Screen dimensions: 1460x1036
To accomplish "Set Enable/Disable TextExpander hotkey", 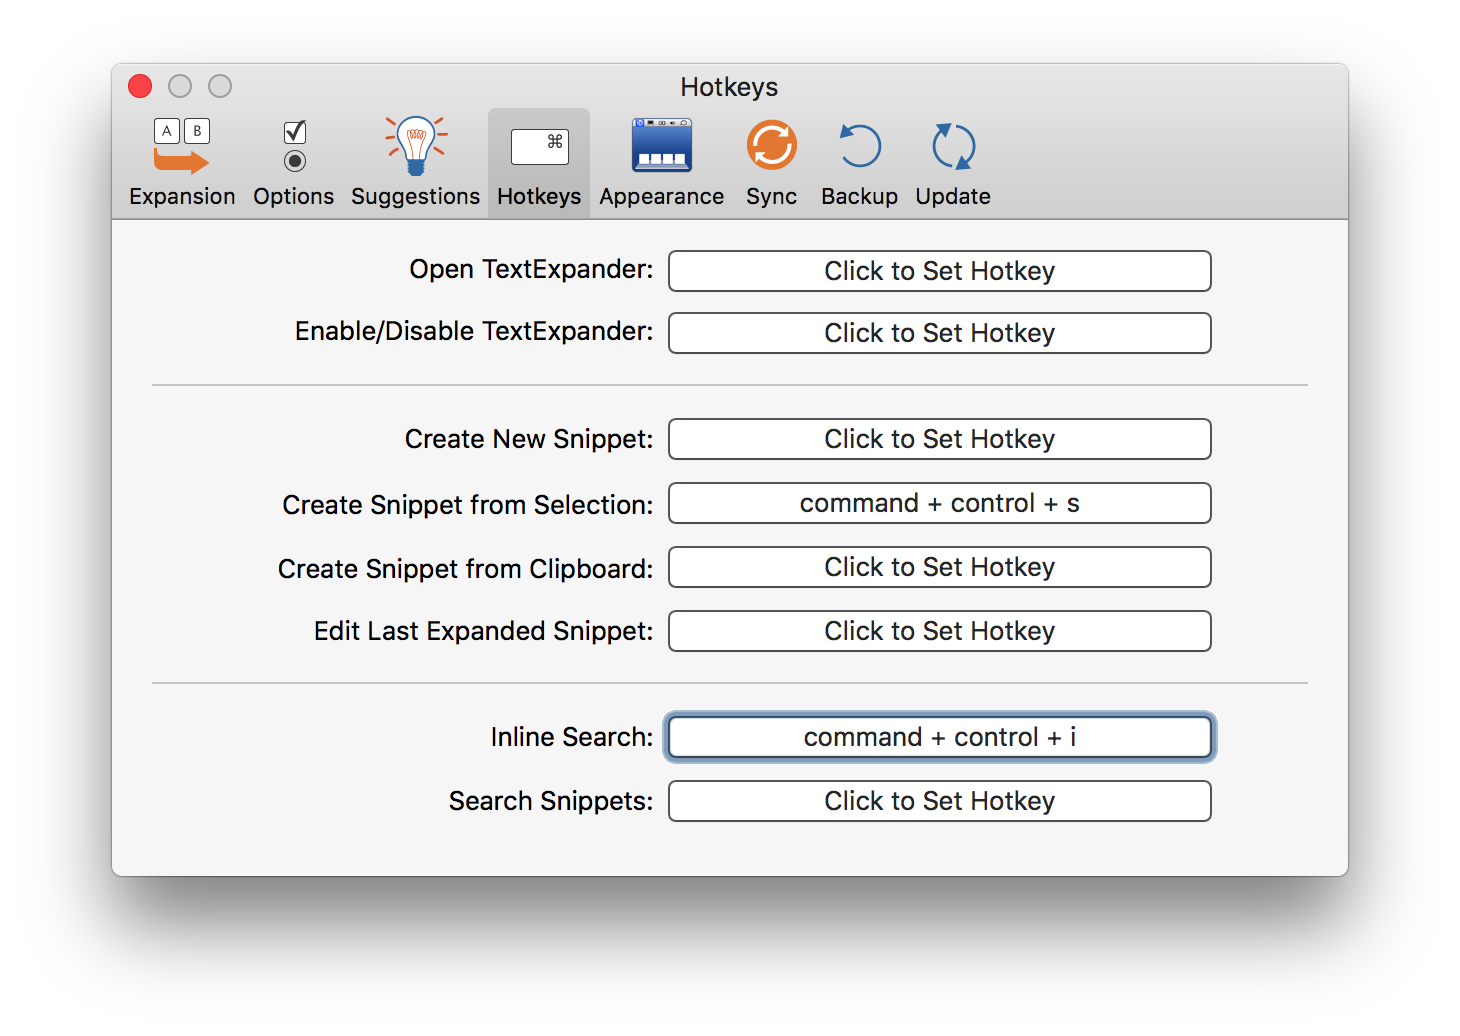I will pyautogui.click(x=939, y=333).
